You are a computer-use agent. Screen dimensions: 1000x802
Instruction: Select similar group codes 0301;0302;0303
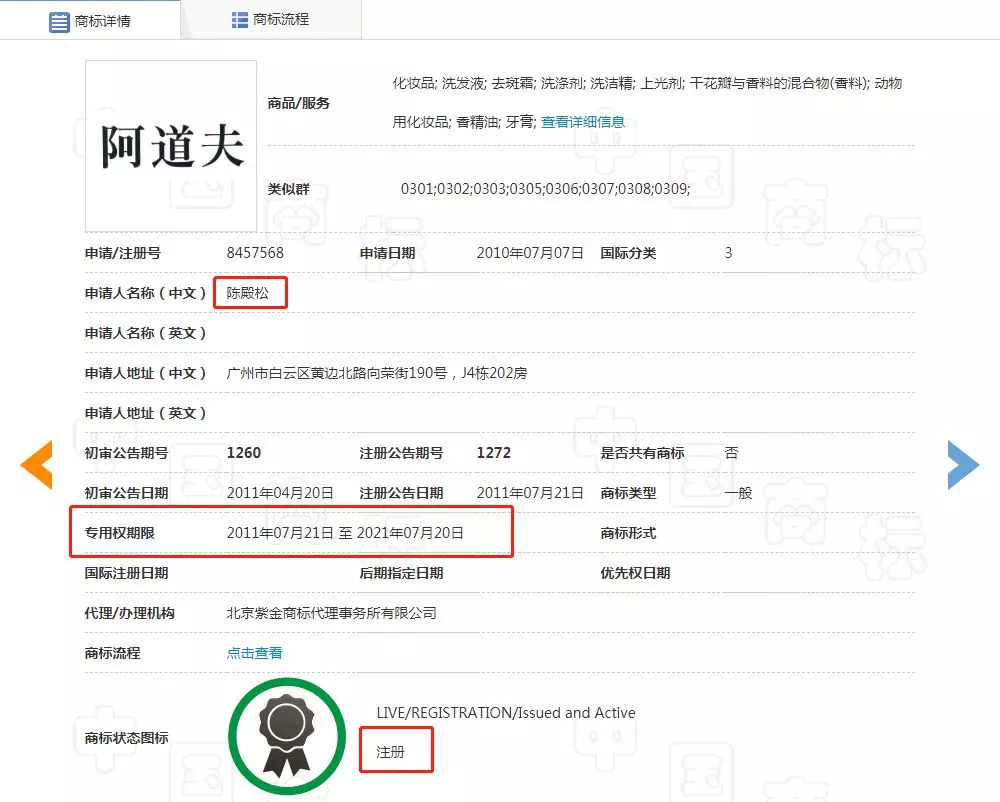click(x=545, y=189)
